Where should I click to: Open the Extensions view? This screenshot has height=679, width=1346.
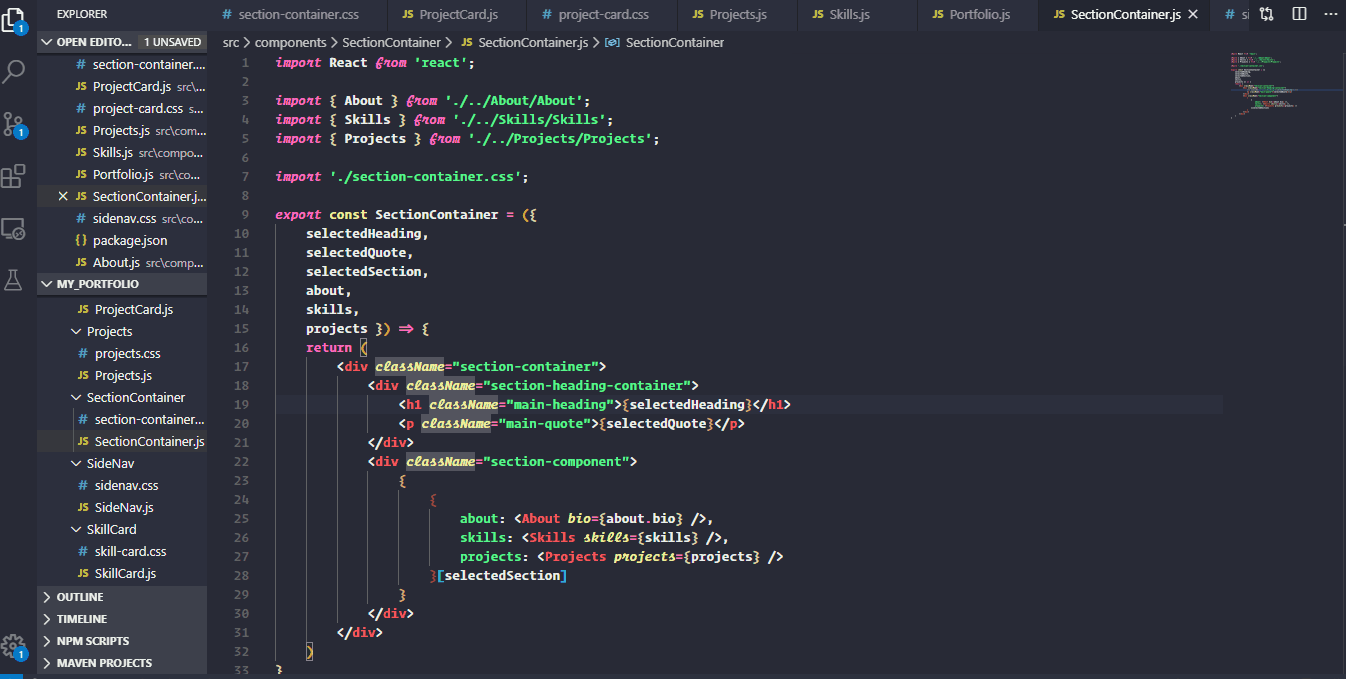pos(13,176)
